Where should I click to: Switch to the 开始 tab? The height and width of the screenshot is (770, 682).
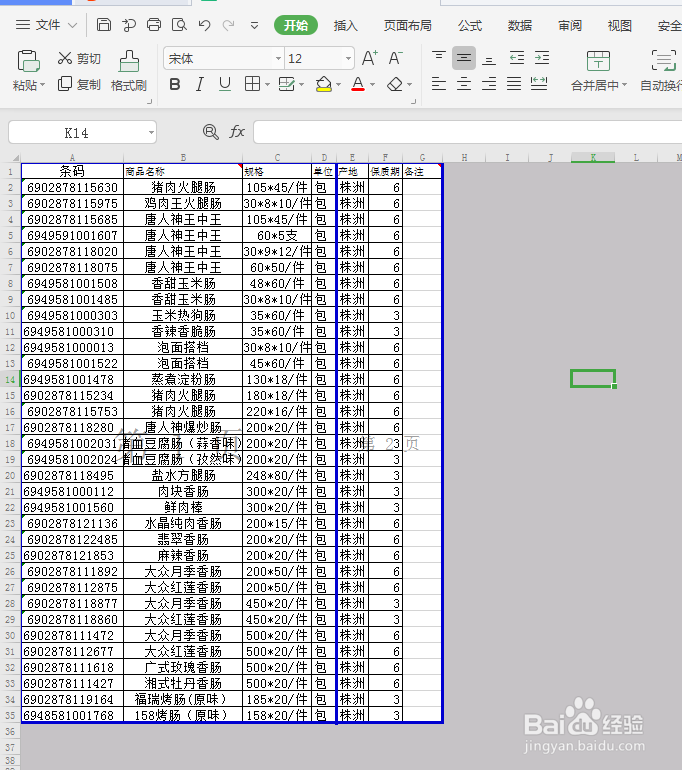(296, 25)
